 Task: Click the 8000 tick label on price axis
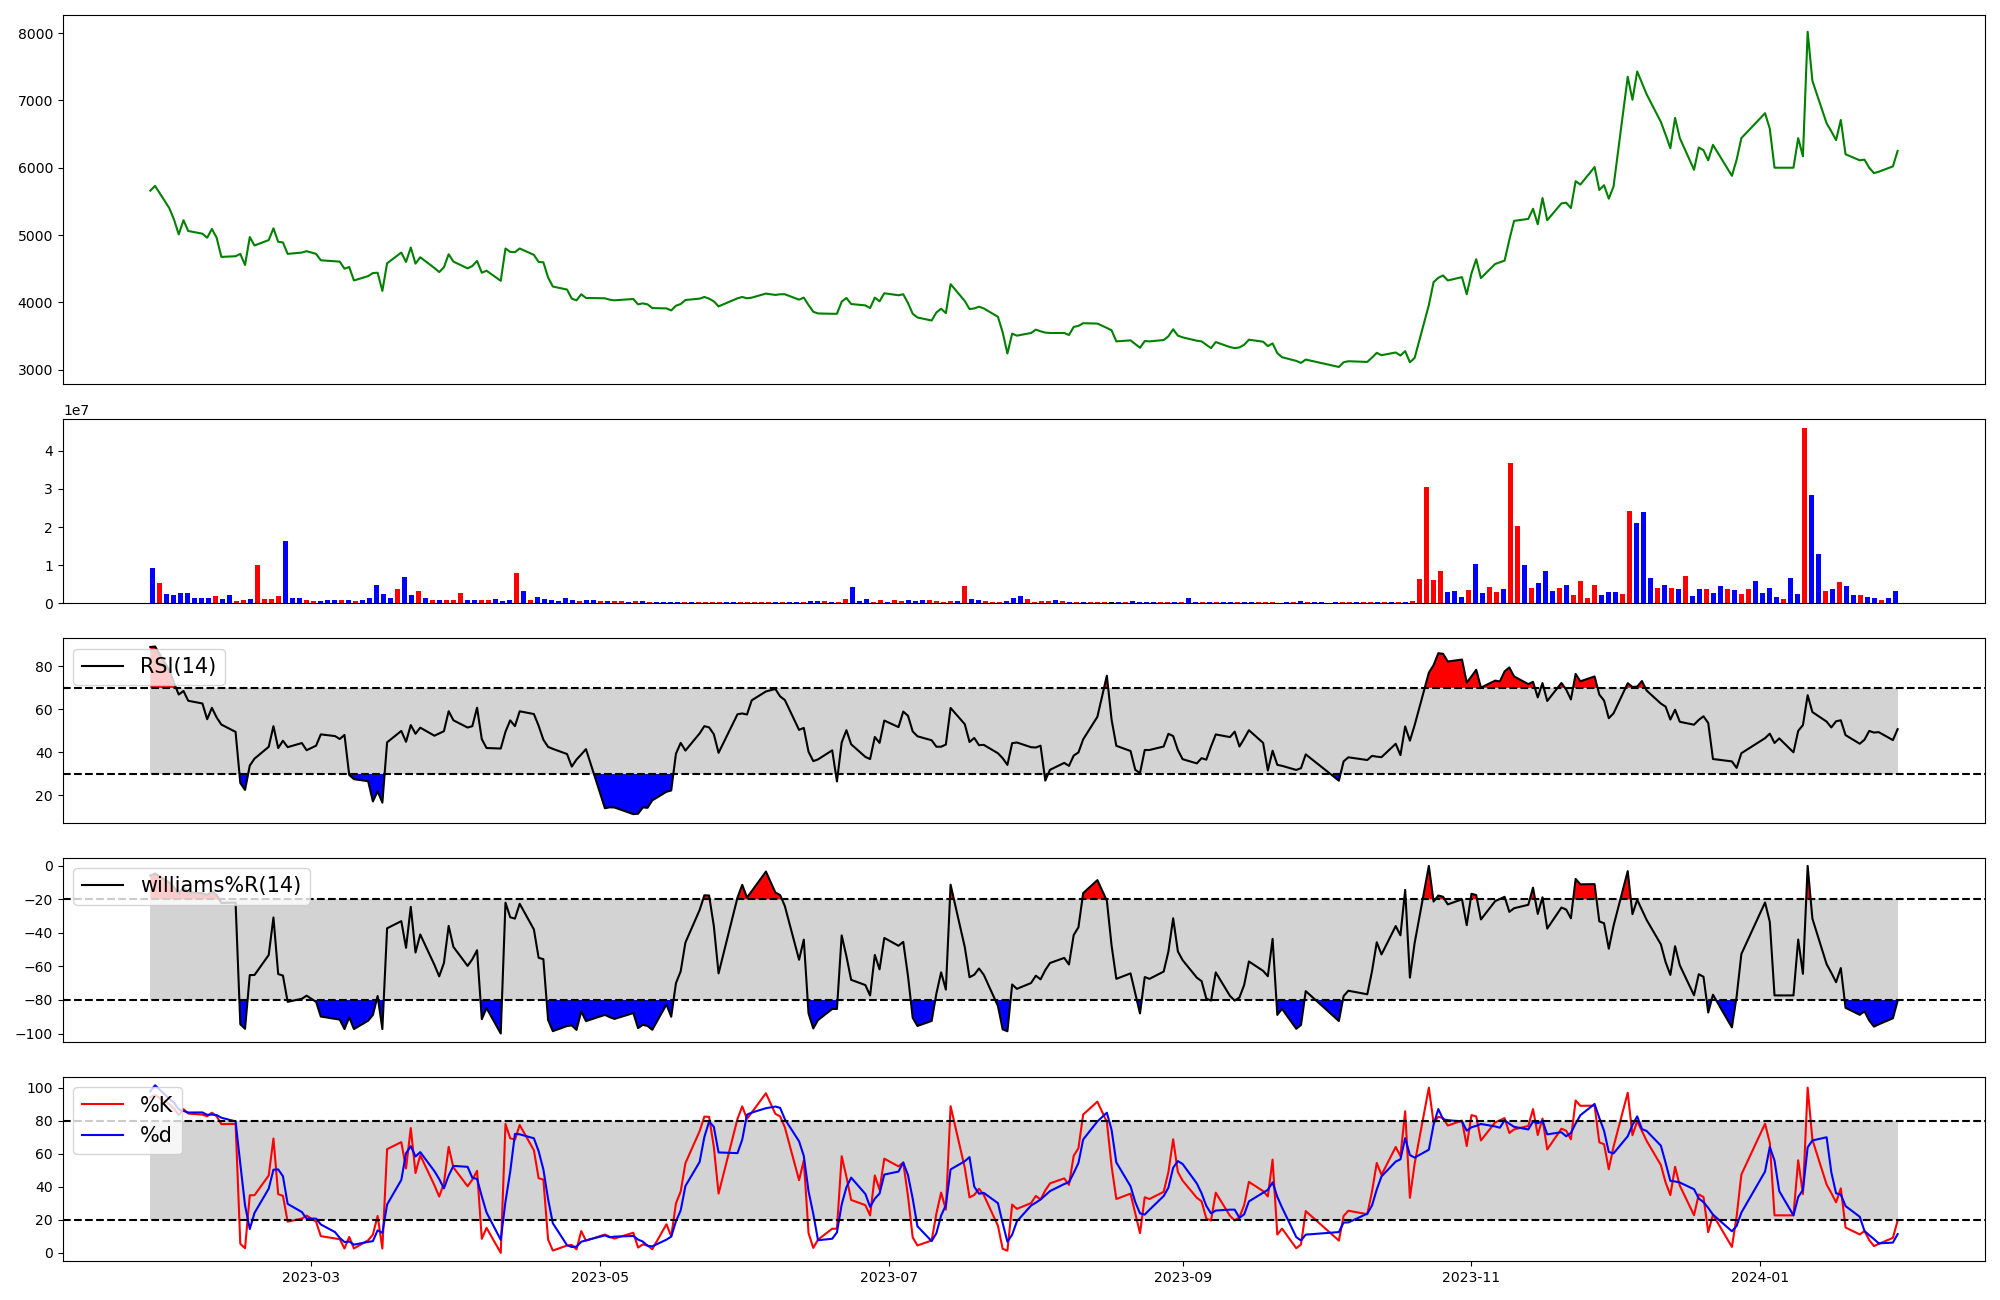35,34
